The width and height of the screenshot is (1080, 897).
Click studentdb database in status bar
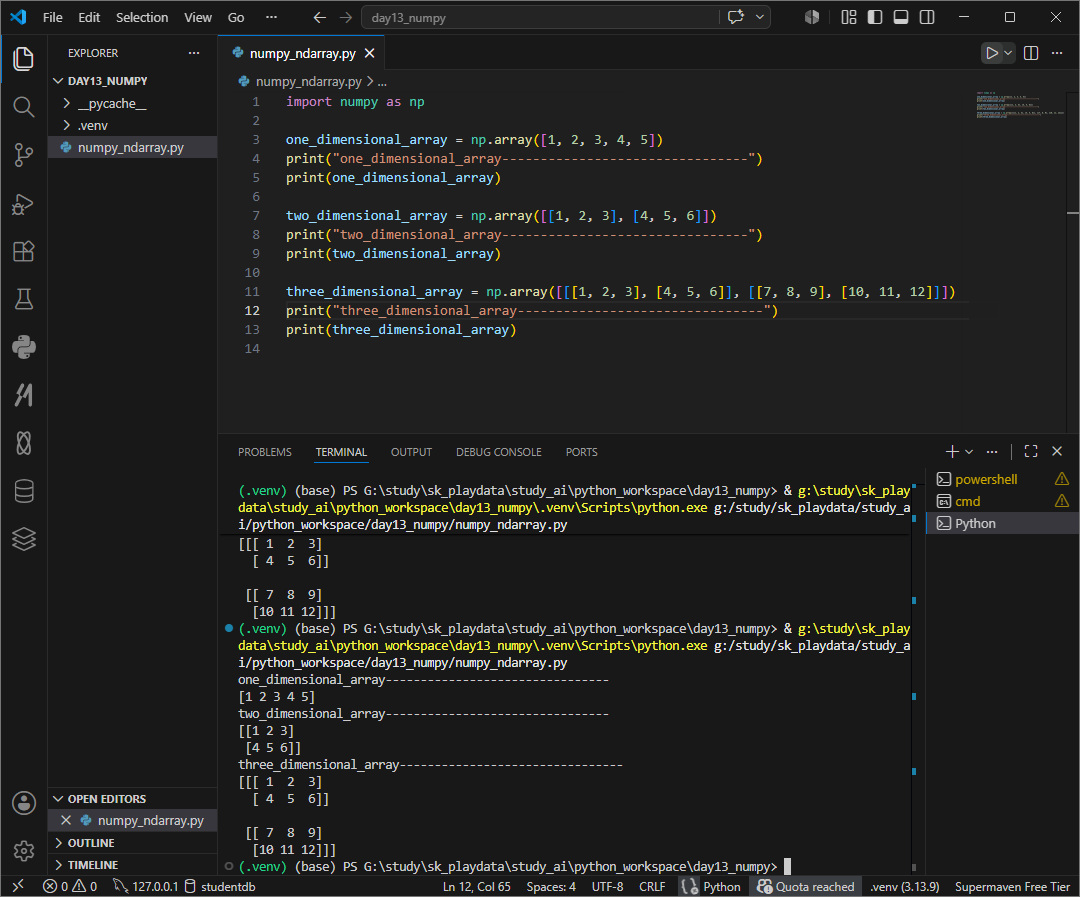point(220,886)
